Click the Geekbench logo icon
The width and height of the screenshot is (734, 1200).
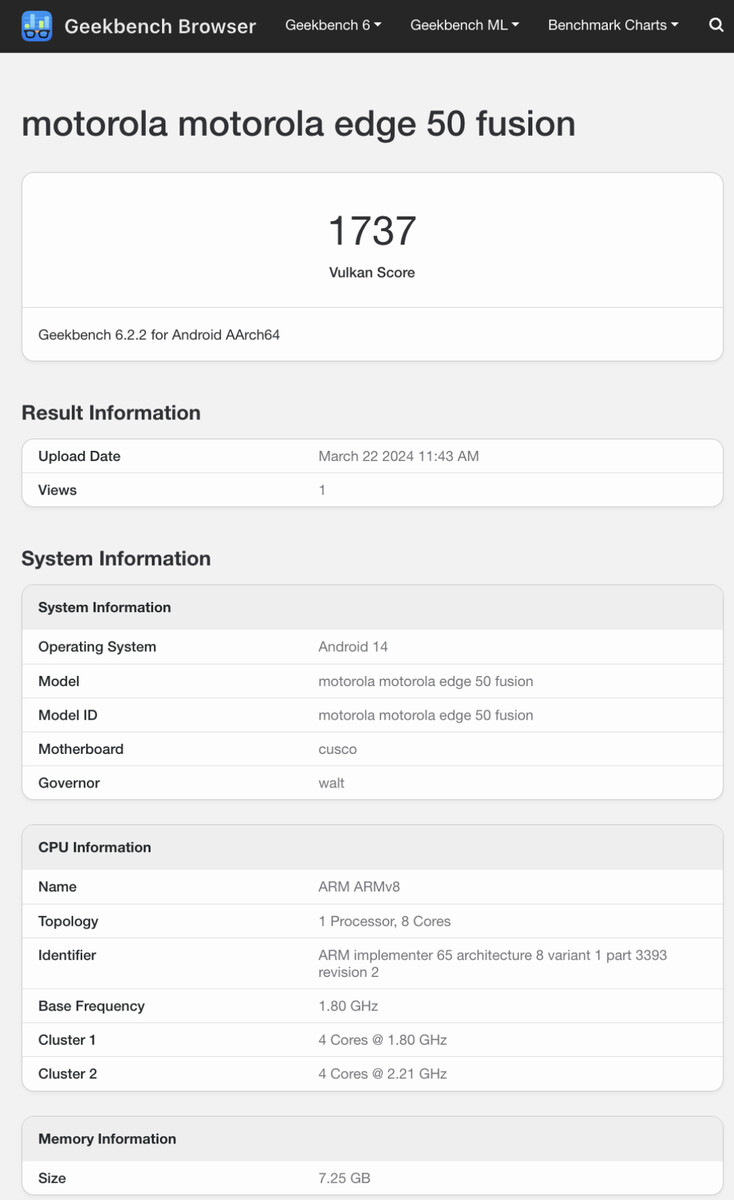[x=37, y=26]
